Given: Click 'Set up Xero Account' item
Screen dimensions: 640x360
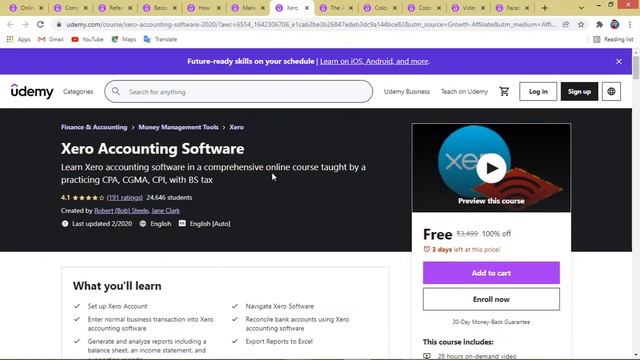Looking at the screenshot, I should tap(118, 306).
